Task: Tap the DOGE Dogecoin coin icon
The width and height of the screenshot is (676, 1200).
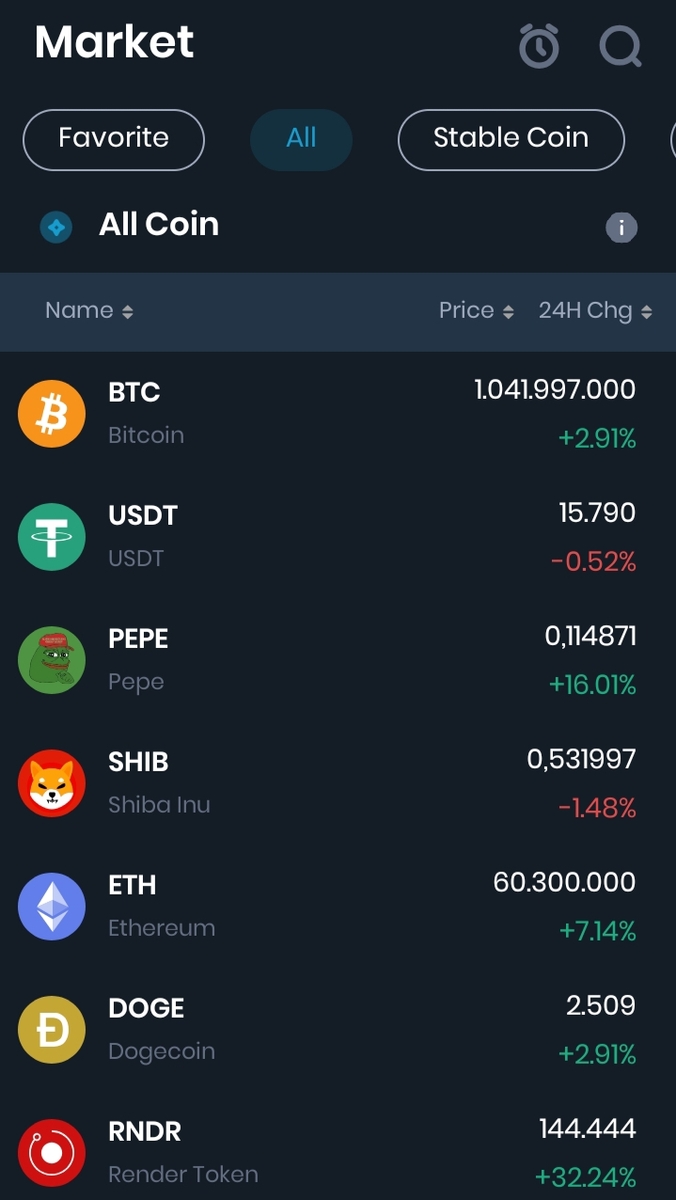Action: [x=51, y=1029]
